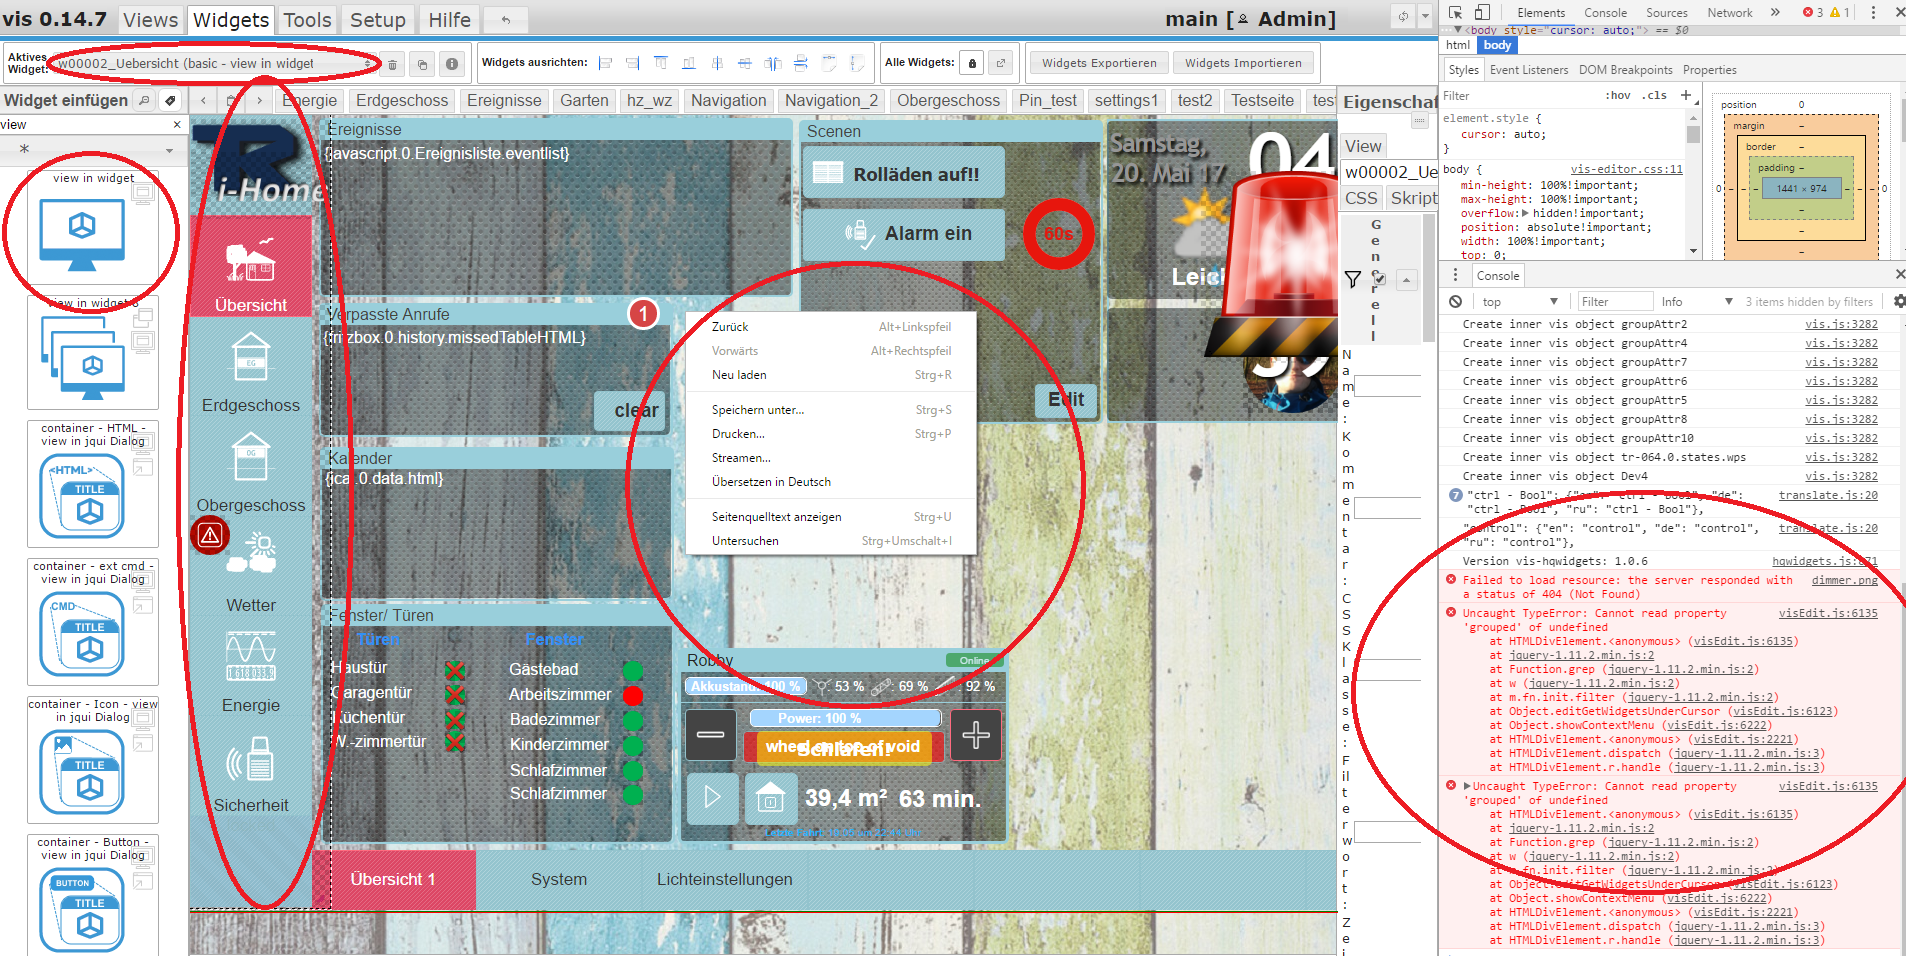This screenshot has width=1906, height=956.
Task: Click the widget info icon
Action: coord(452,64)
